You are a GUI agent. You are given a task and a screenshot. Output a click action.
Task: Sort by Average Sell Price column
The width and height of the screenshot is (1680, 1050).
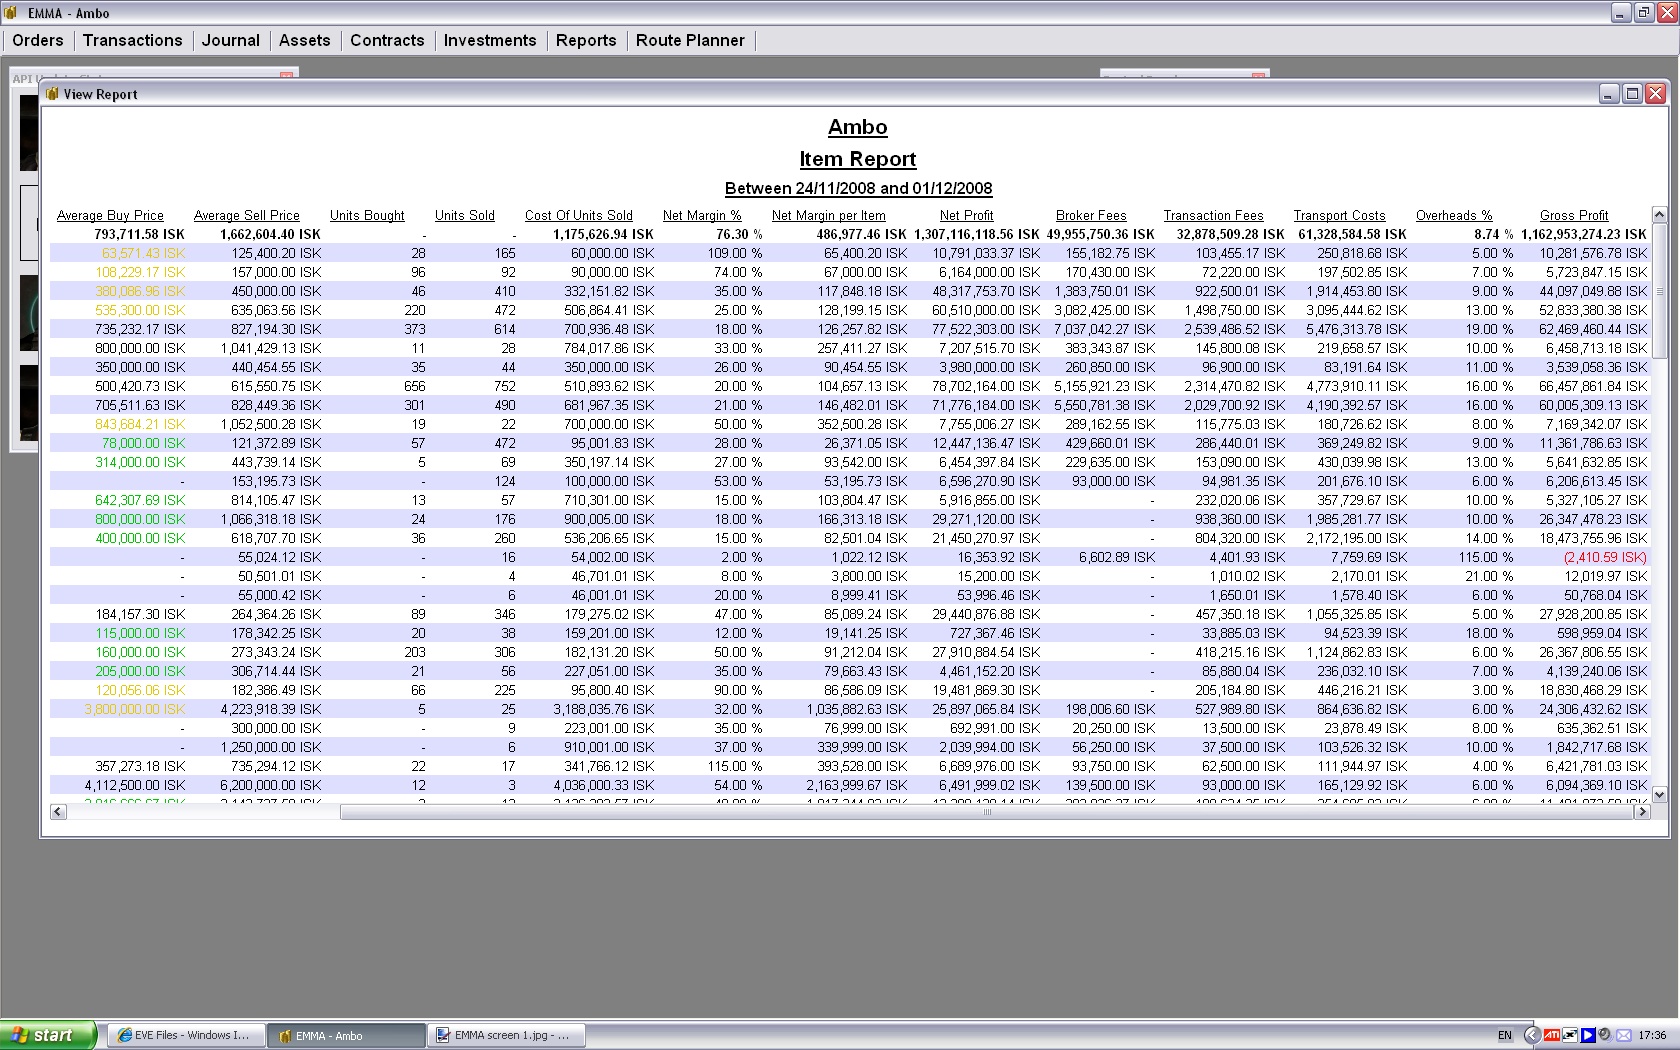pos(247,215)
